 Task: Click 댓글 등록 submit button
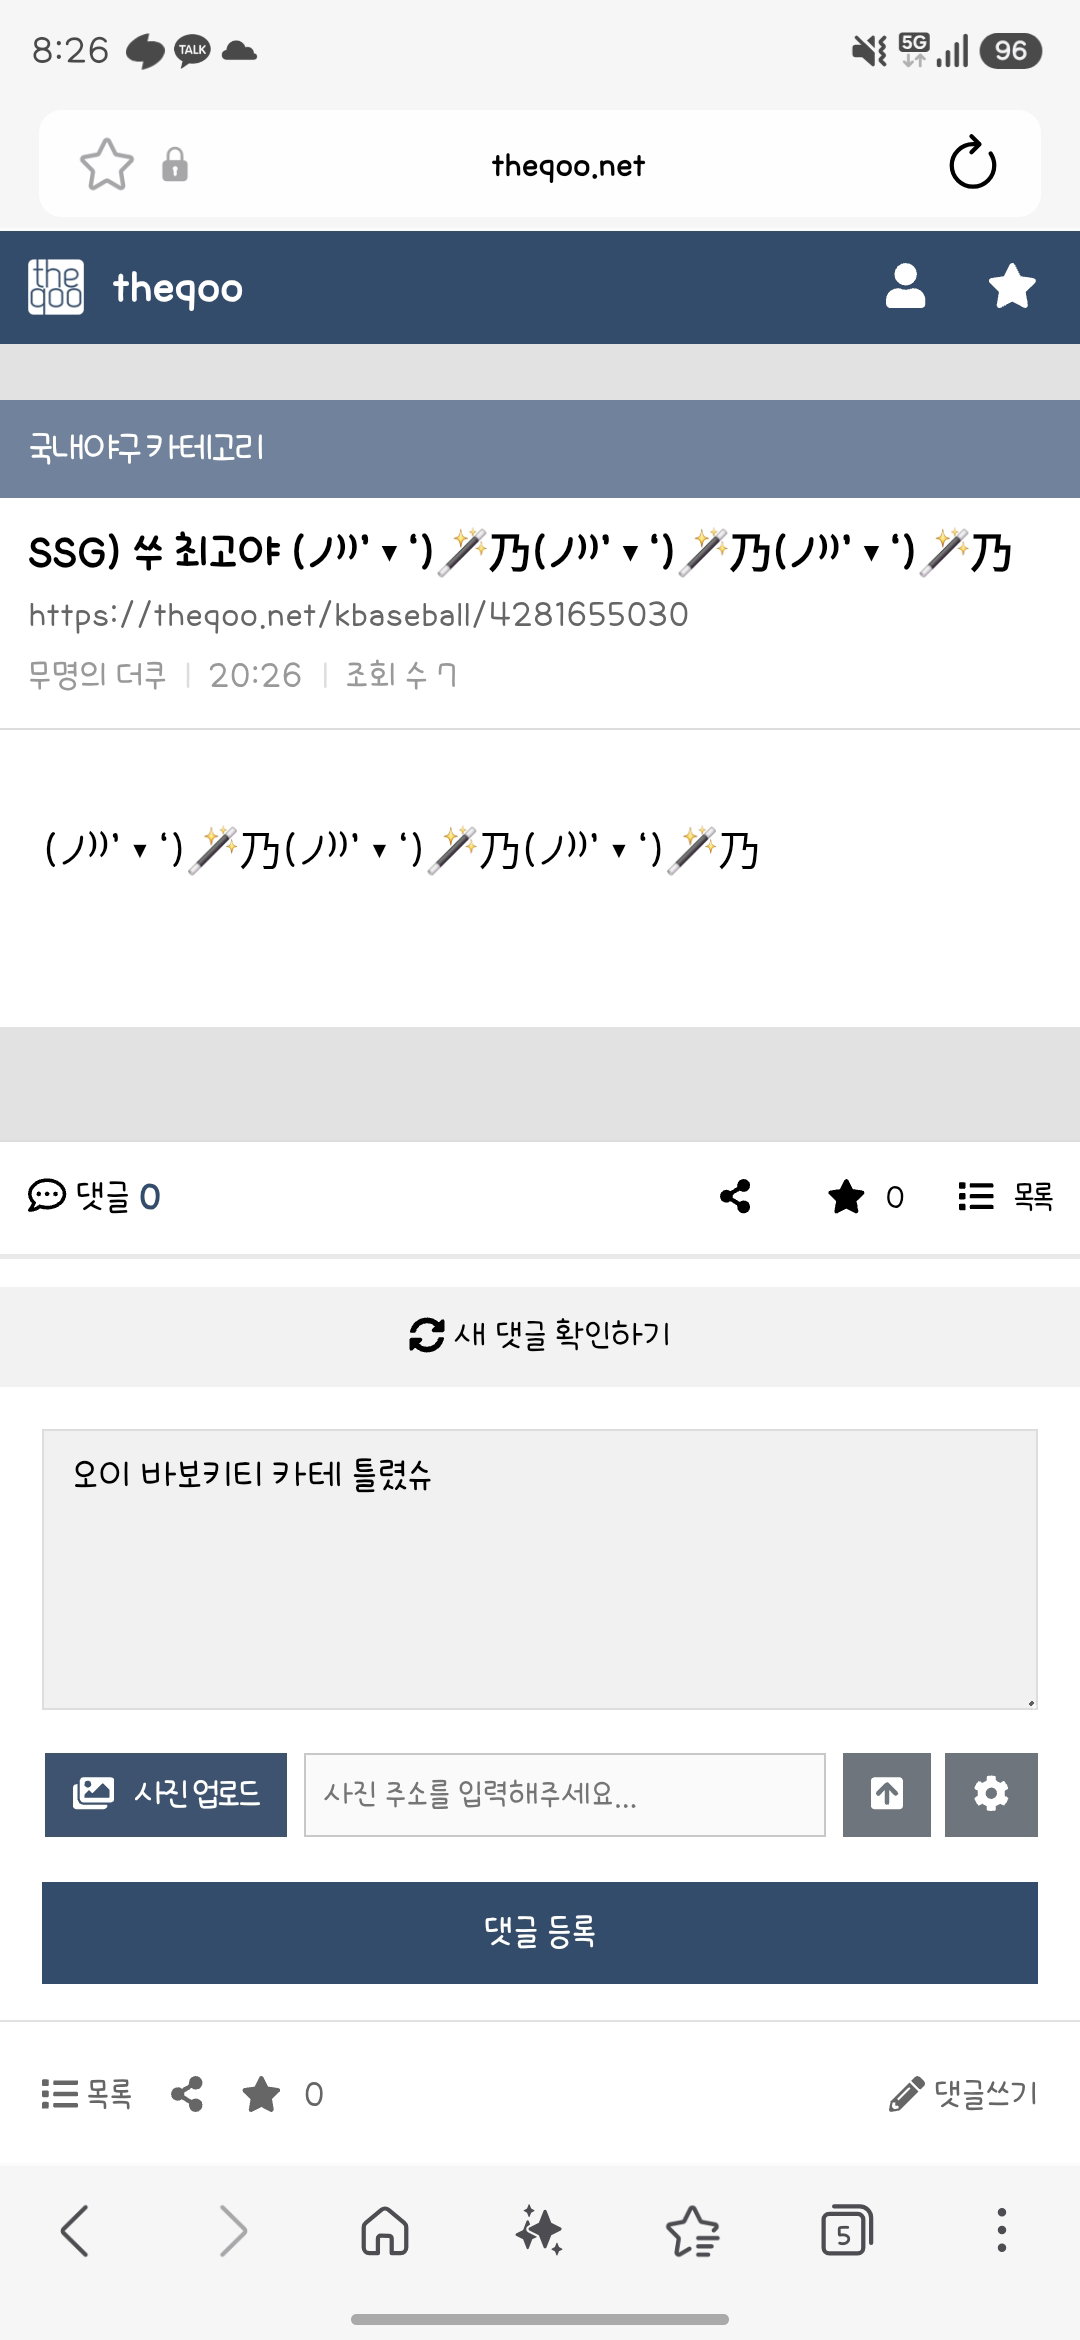point(540,1932)
